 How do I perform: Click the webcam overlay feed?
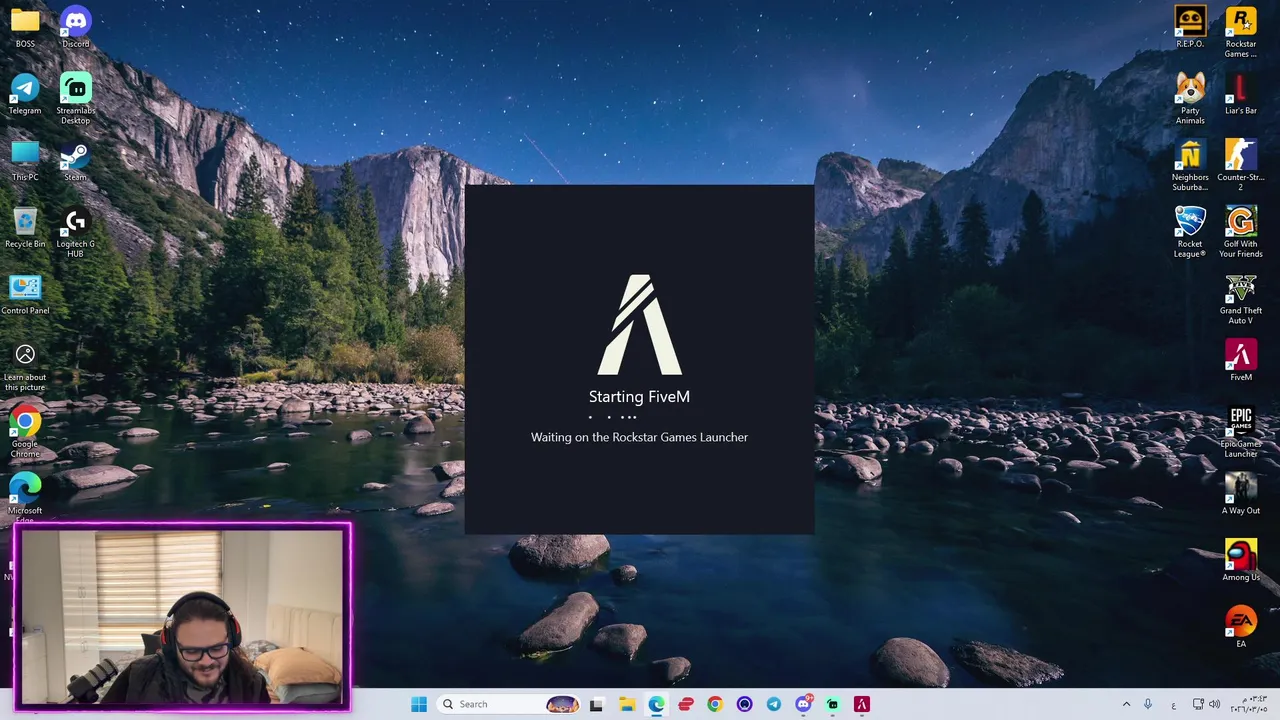[183, 616]
